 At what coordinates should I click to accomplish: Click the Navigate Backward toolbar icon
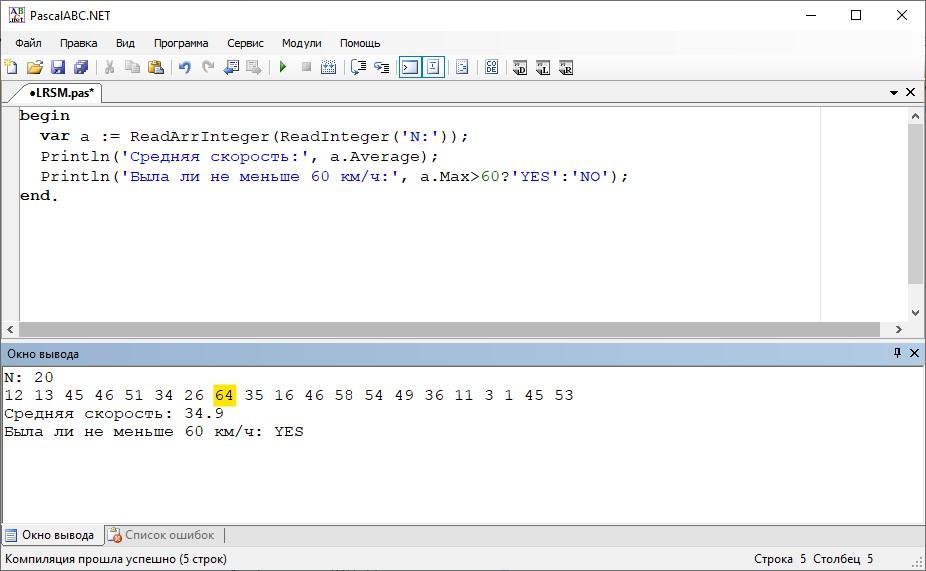(x=231, y=67)
